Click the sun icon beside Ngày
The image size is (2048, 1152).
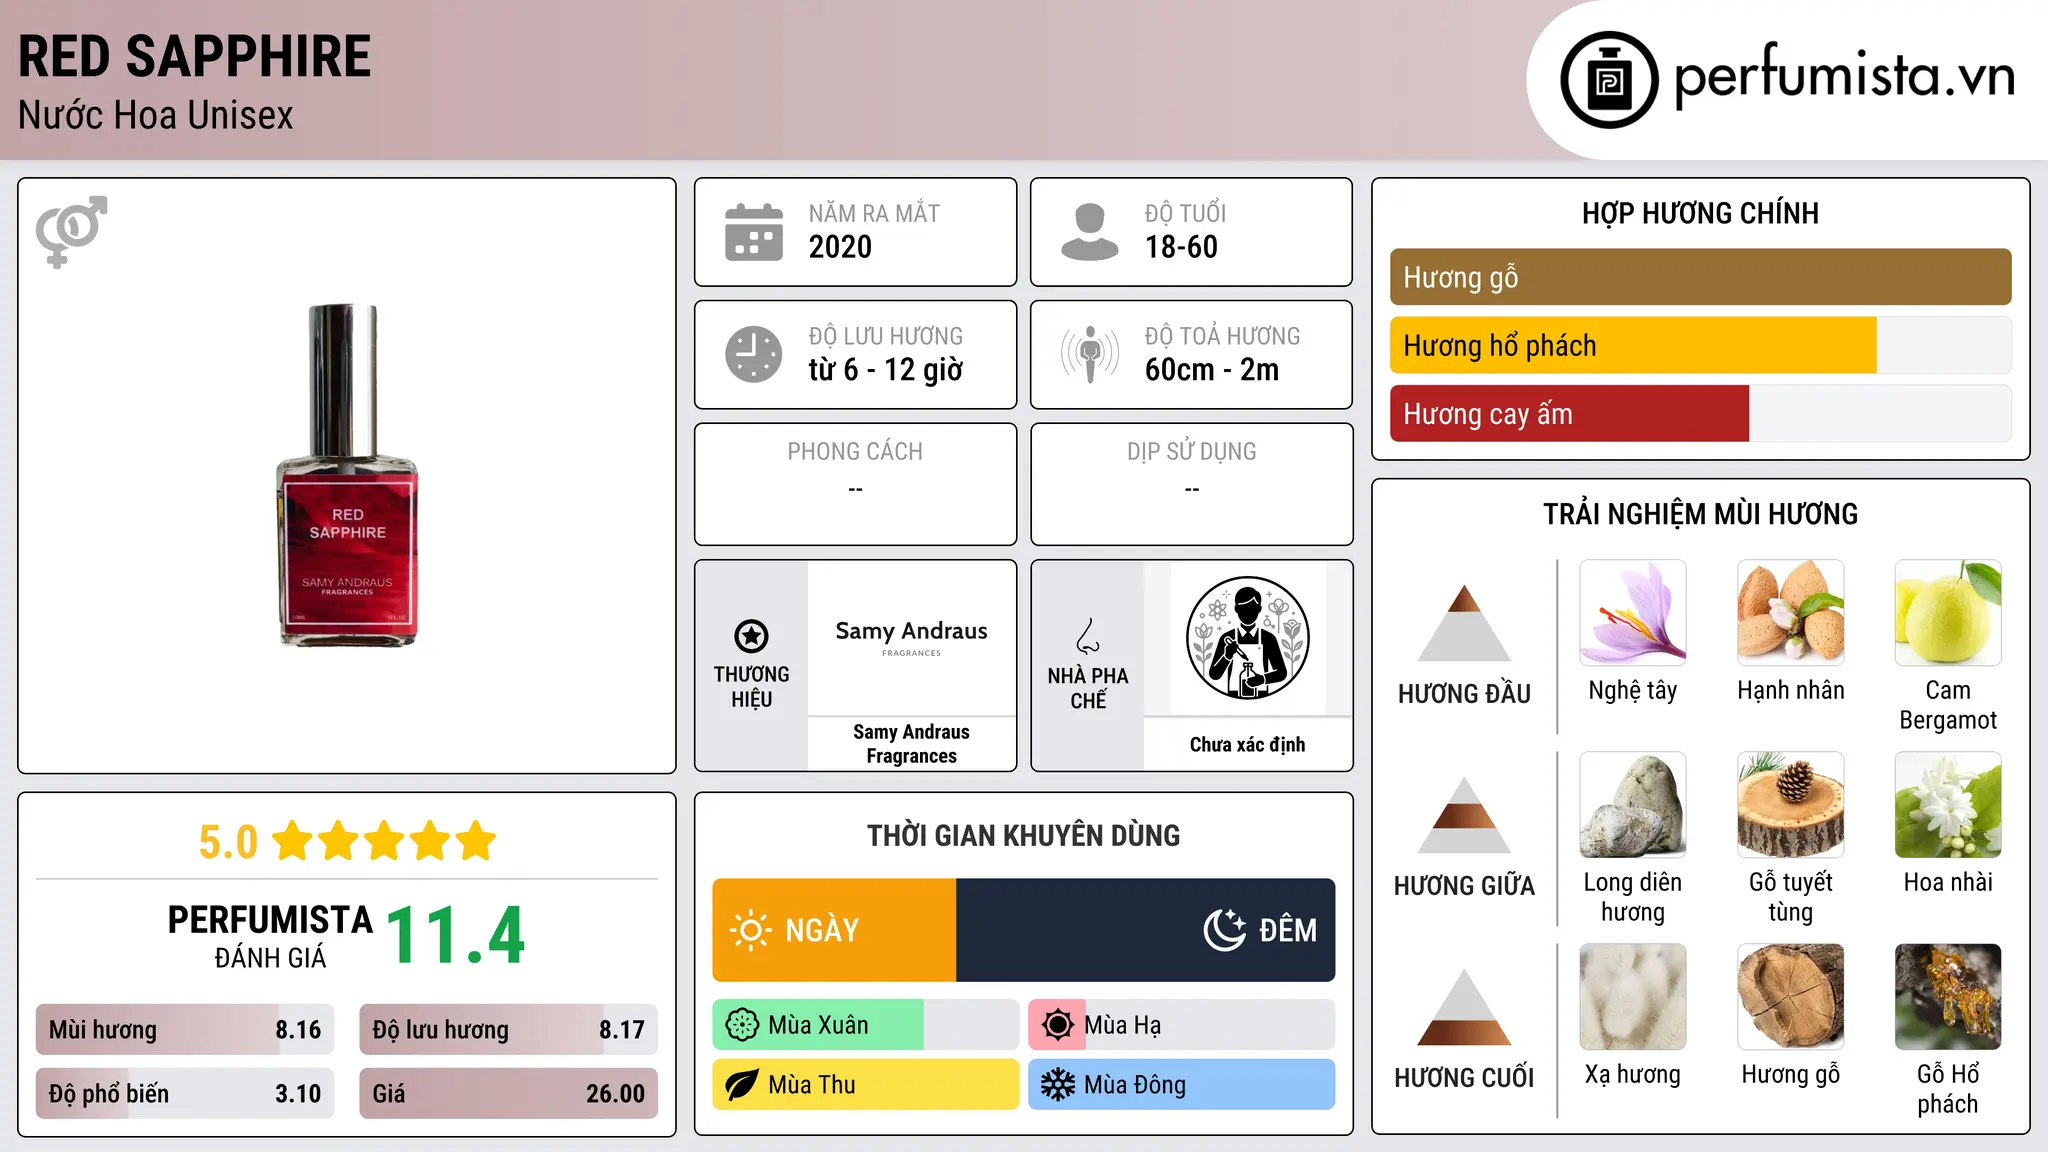[x=750, y=930]
